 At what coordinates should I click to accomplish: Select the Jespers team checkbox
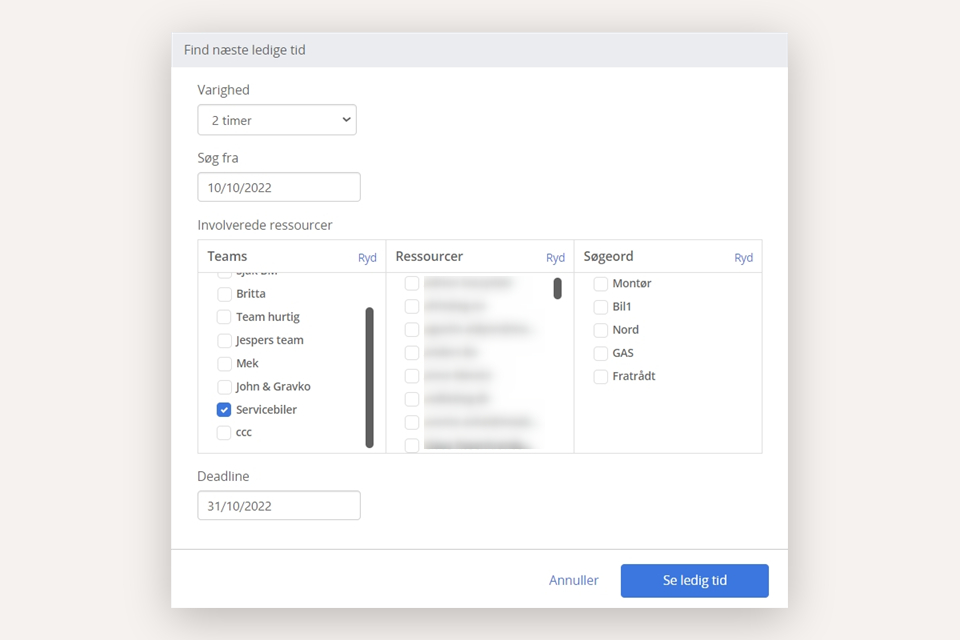(224, 340)
